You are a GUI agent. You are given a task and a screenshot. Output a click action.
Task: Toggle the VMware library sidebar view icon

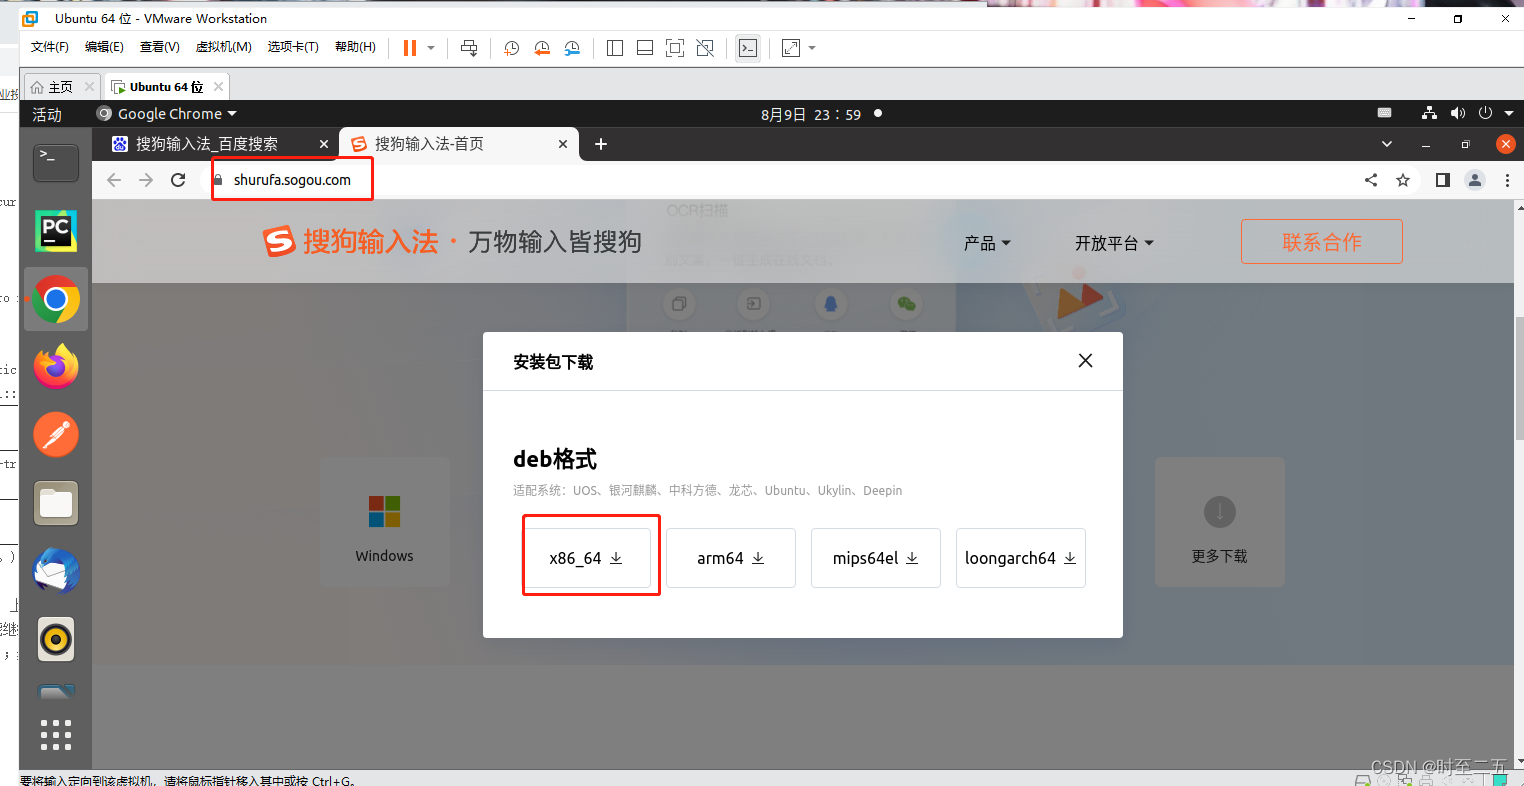[x=615, y=48]
